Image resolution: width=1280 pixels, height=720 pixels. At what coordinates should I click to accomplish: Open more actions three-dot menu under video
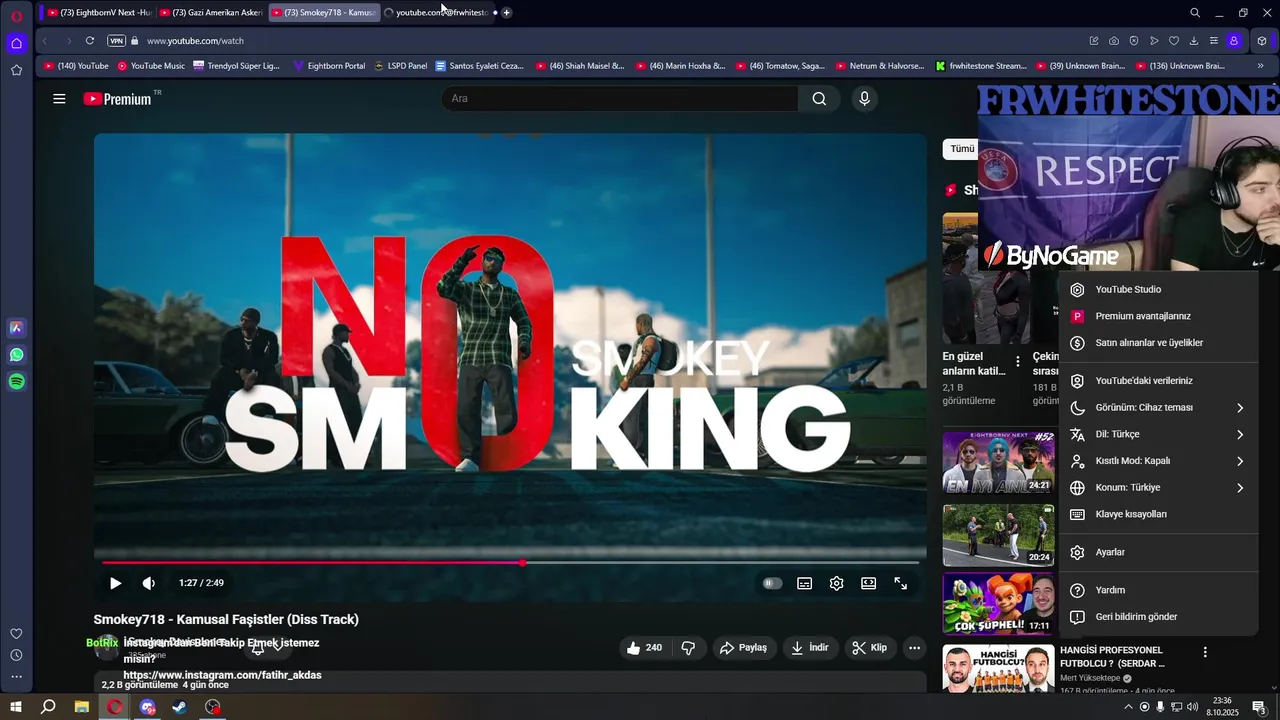[914, 648]
